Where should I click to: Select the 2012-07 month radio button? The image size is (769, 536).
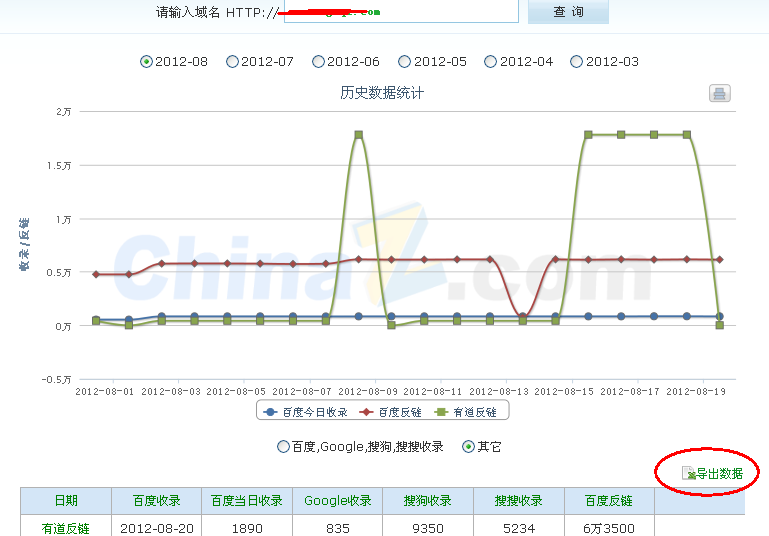click(x=233, y=62)
